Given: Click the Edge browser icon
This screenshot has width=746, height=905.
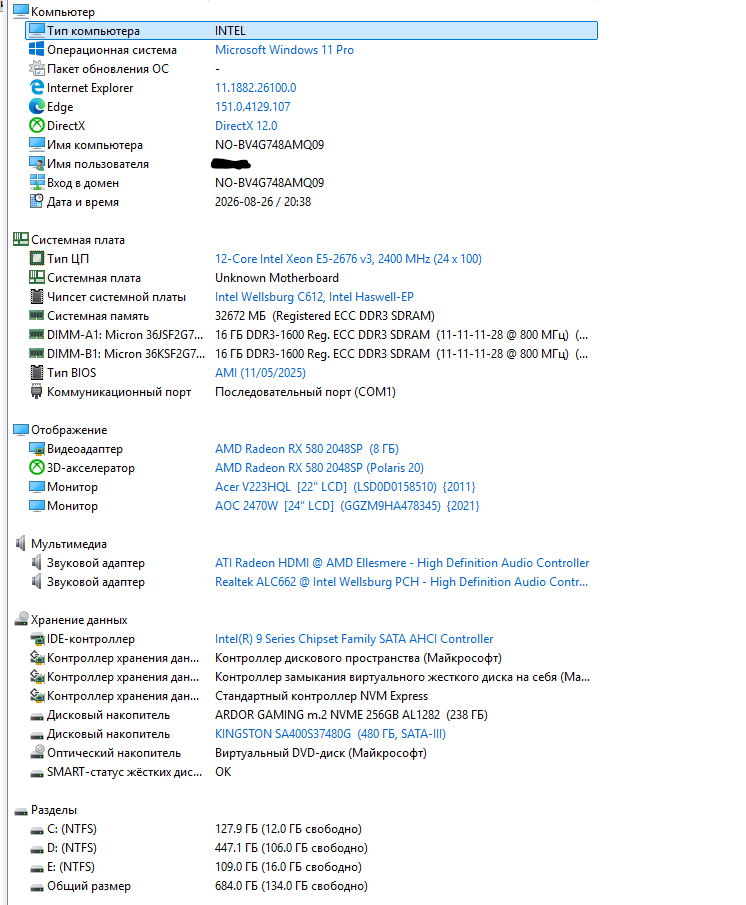Looking at the screenshot, I should coord(36,107).
